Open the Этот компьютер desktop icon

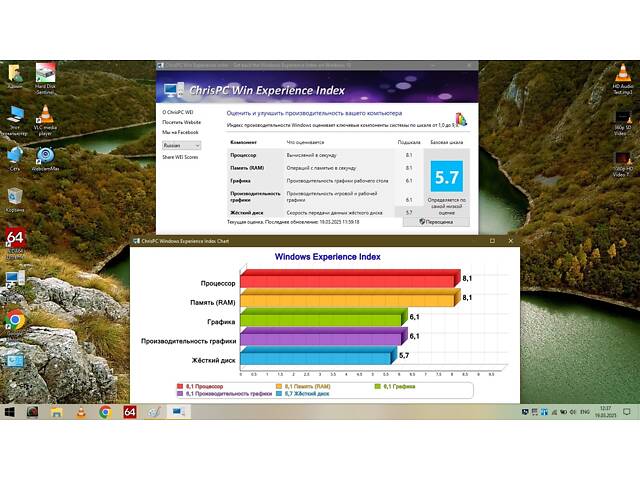click(x=15, y=120)
